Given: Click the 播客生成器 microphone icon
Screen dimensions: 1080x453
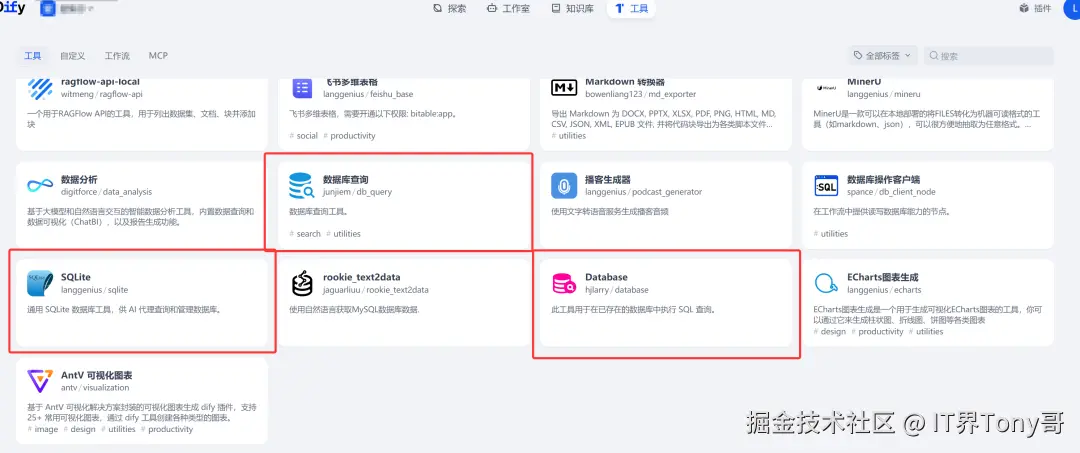Looking at the screenshot, I should coord(564,186).
